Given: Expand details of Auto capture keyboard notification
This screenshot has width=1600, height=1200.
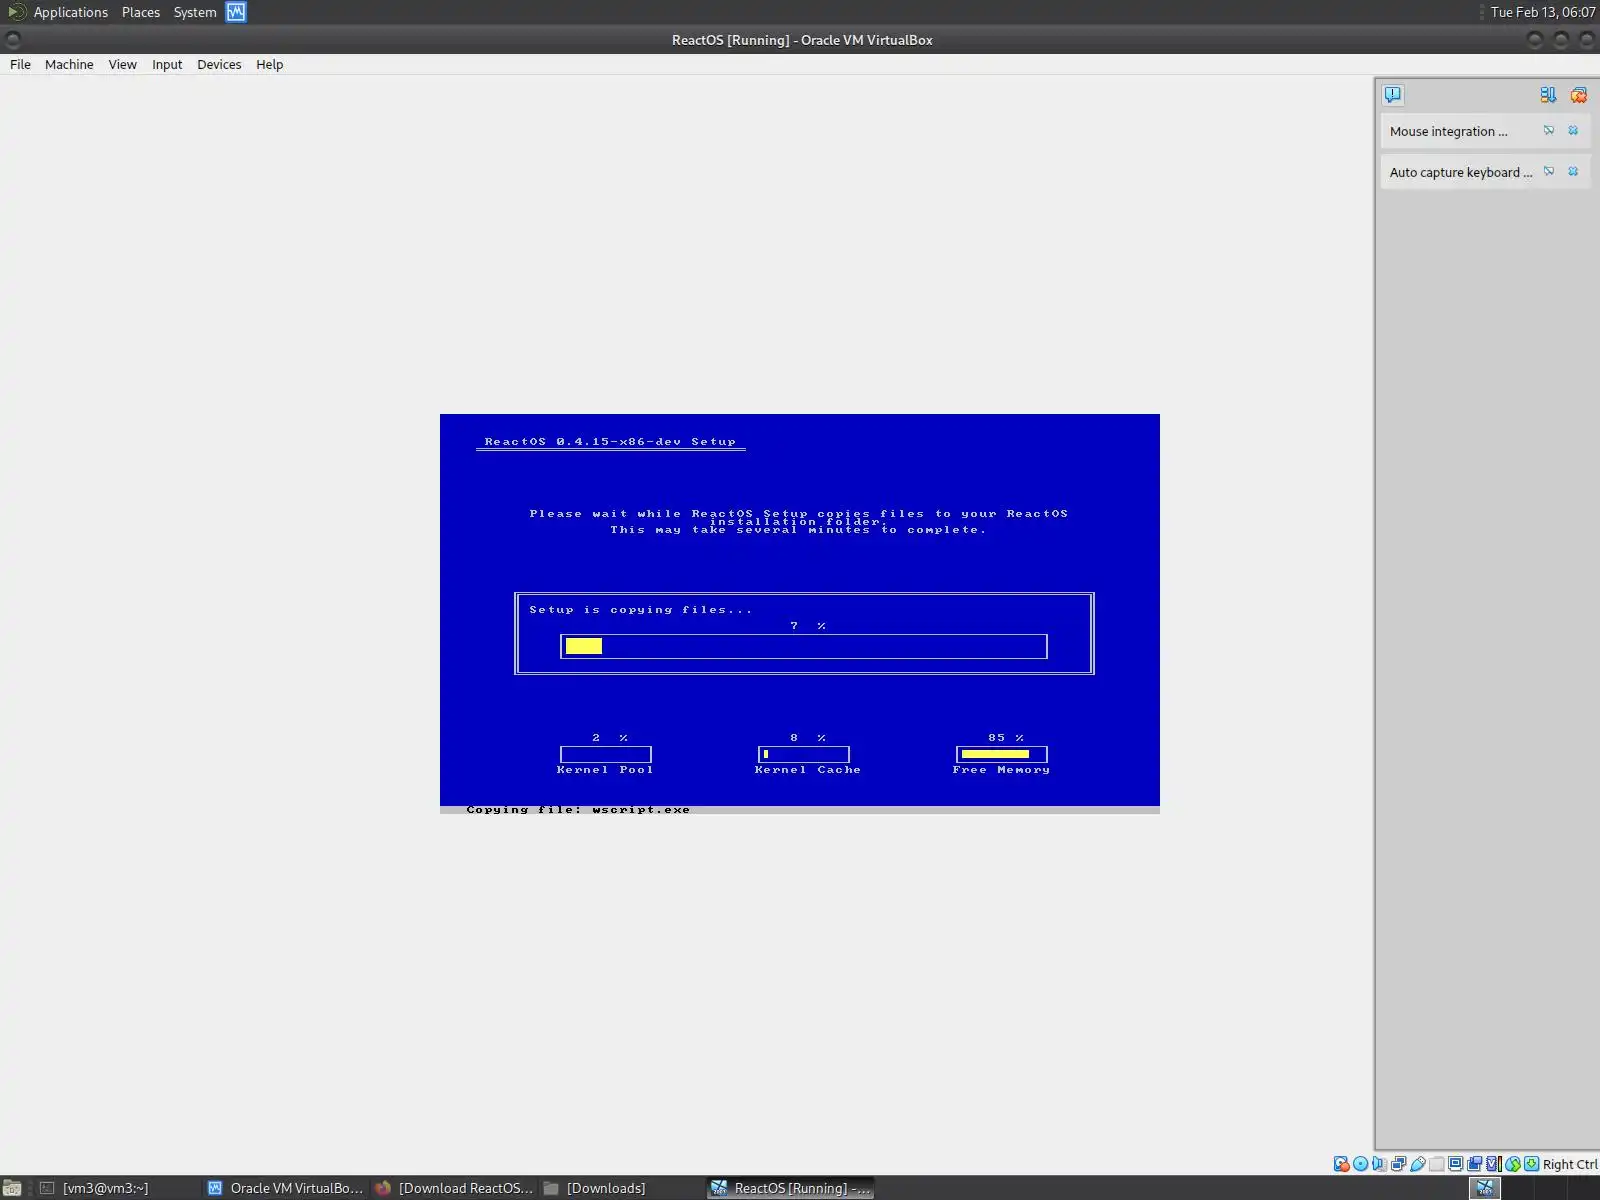Looking at the screenshot, I should (x=1549, y=172).
